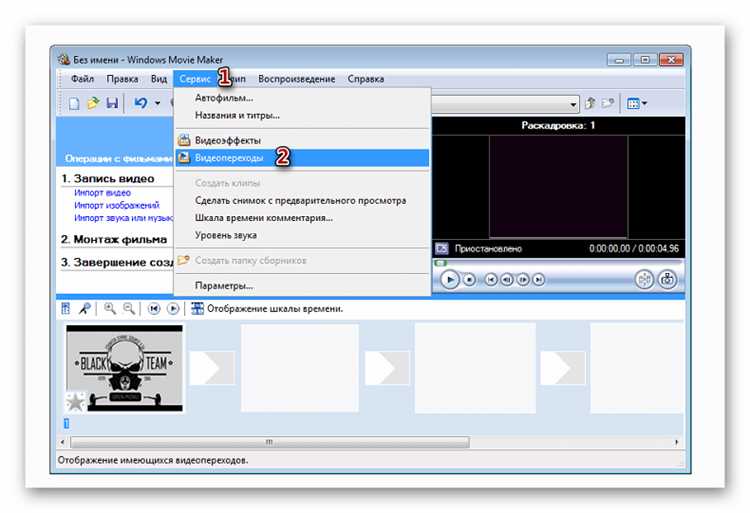This screenshot has height=513, width=750.
Task: Step to next frame in preview
Action: tap(523, 280)
